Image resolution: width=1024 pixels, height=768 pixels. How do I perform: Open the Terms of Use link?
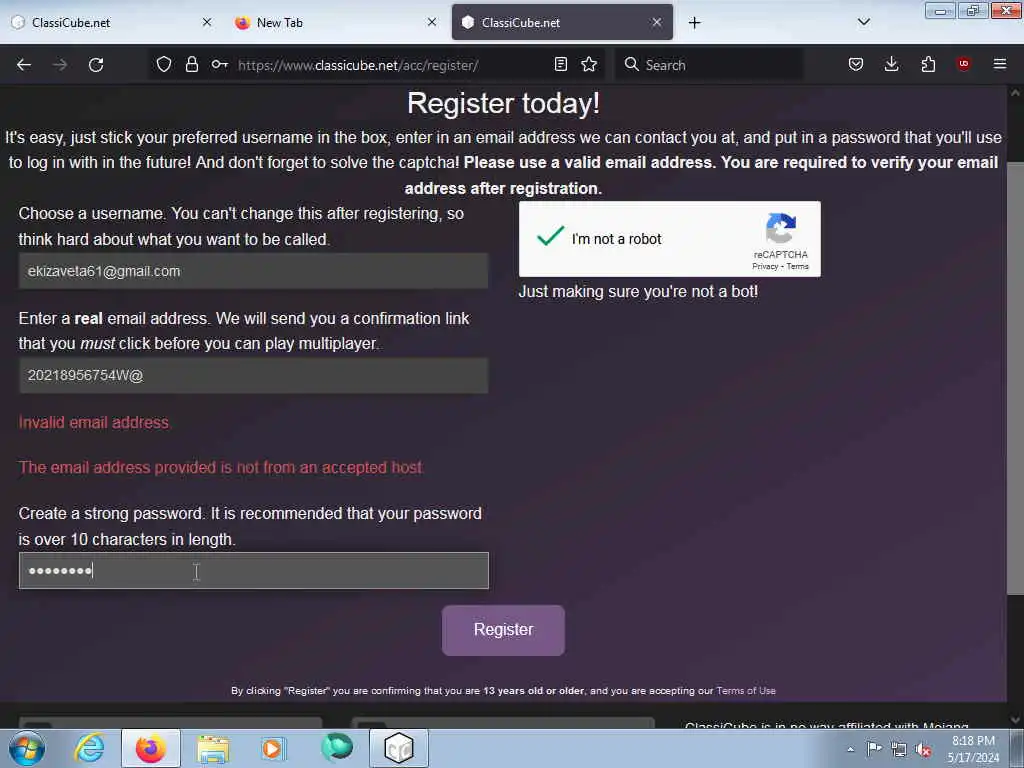(746, 691)
